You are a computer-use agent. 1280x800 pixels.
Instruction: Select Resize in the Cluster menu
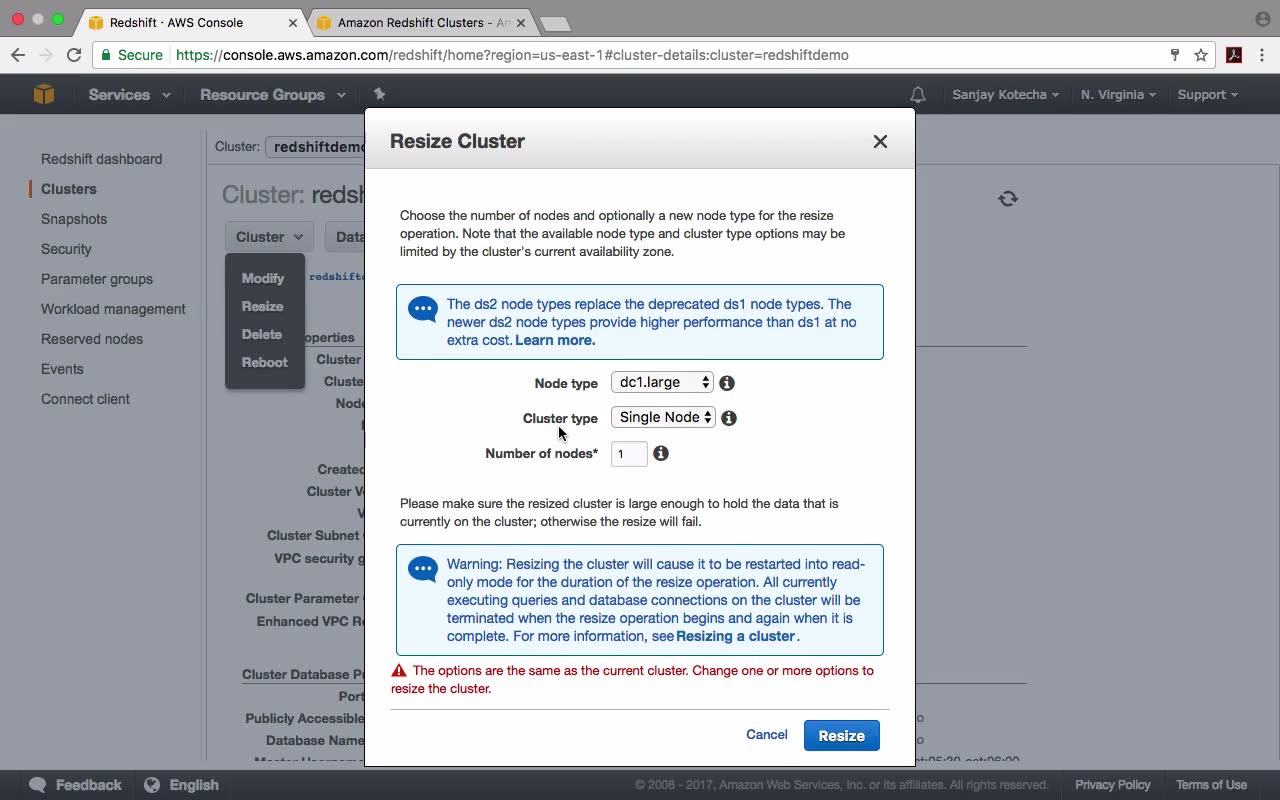point(263,306)
